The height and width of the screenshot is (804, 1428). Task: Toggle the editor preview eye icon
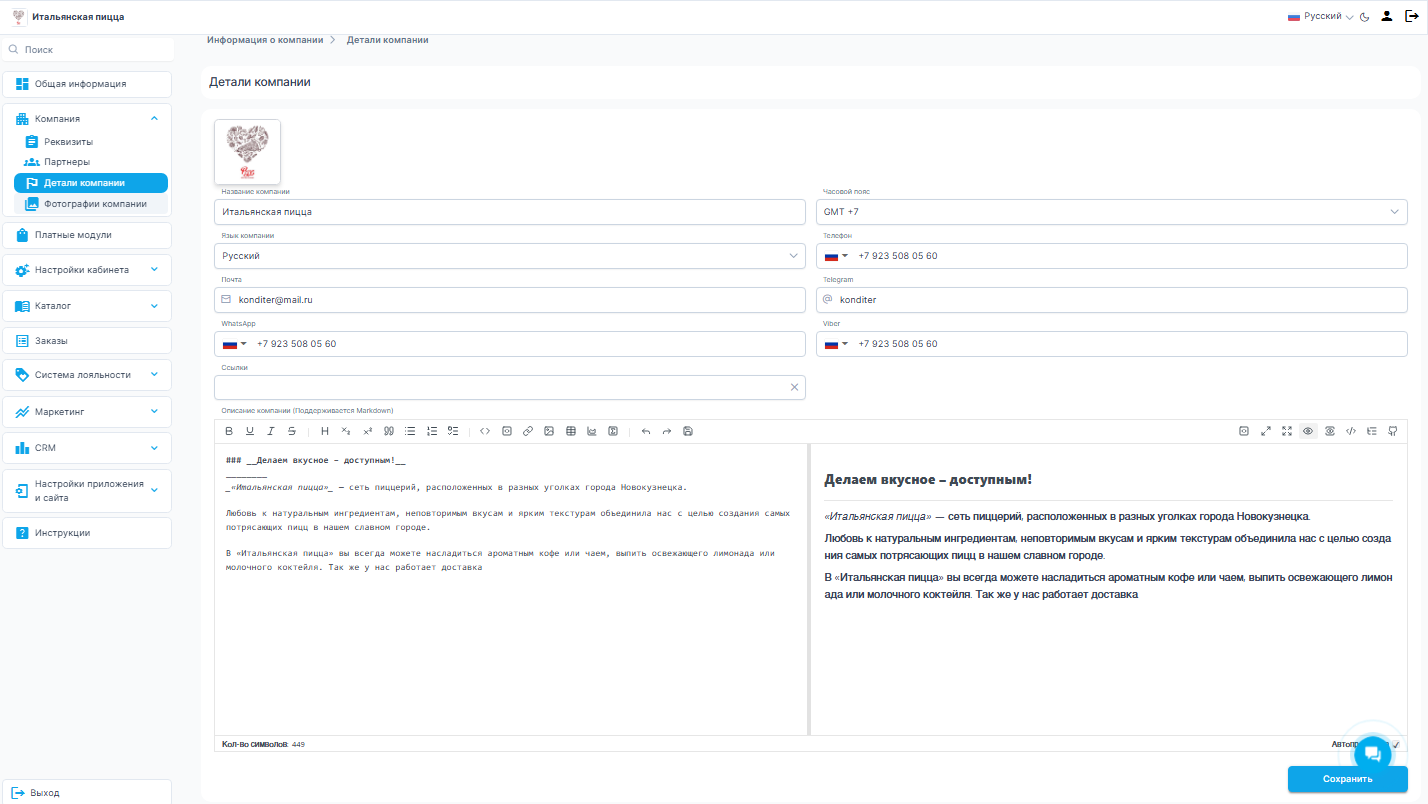[x=1308, y=431]
